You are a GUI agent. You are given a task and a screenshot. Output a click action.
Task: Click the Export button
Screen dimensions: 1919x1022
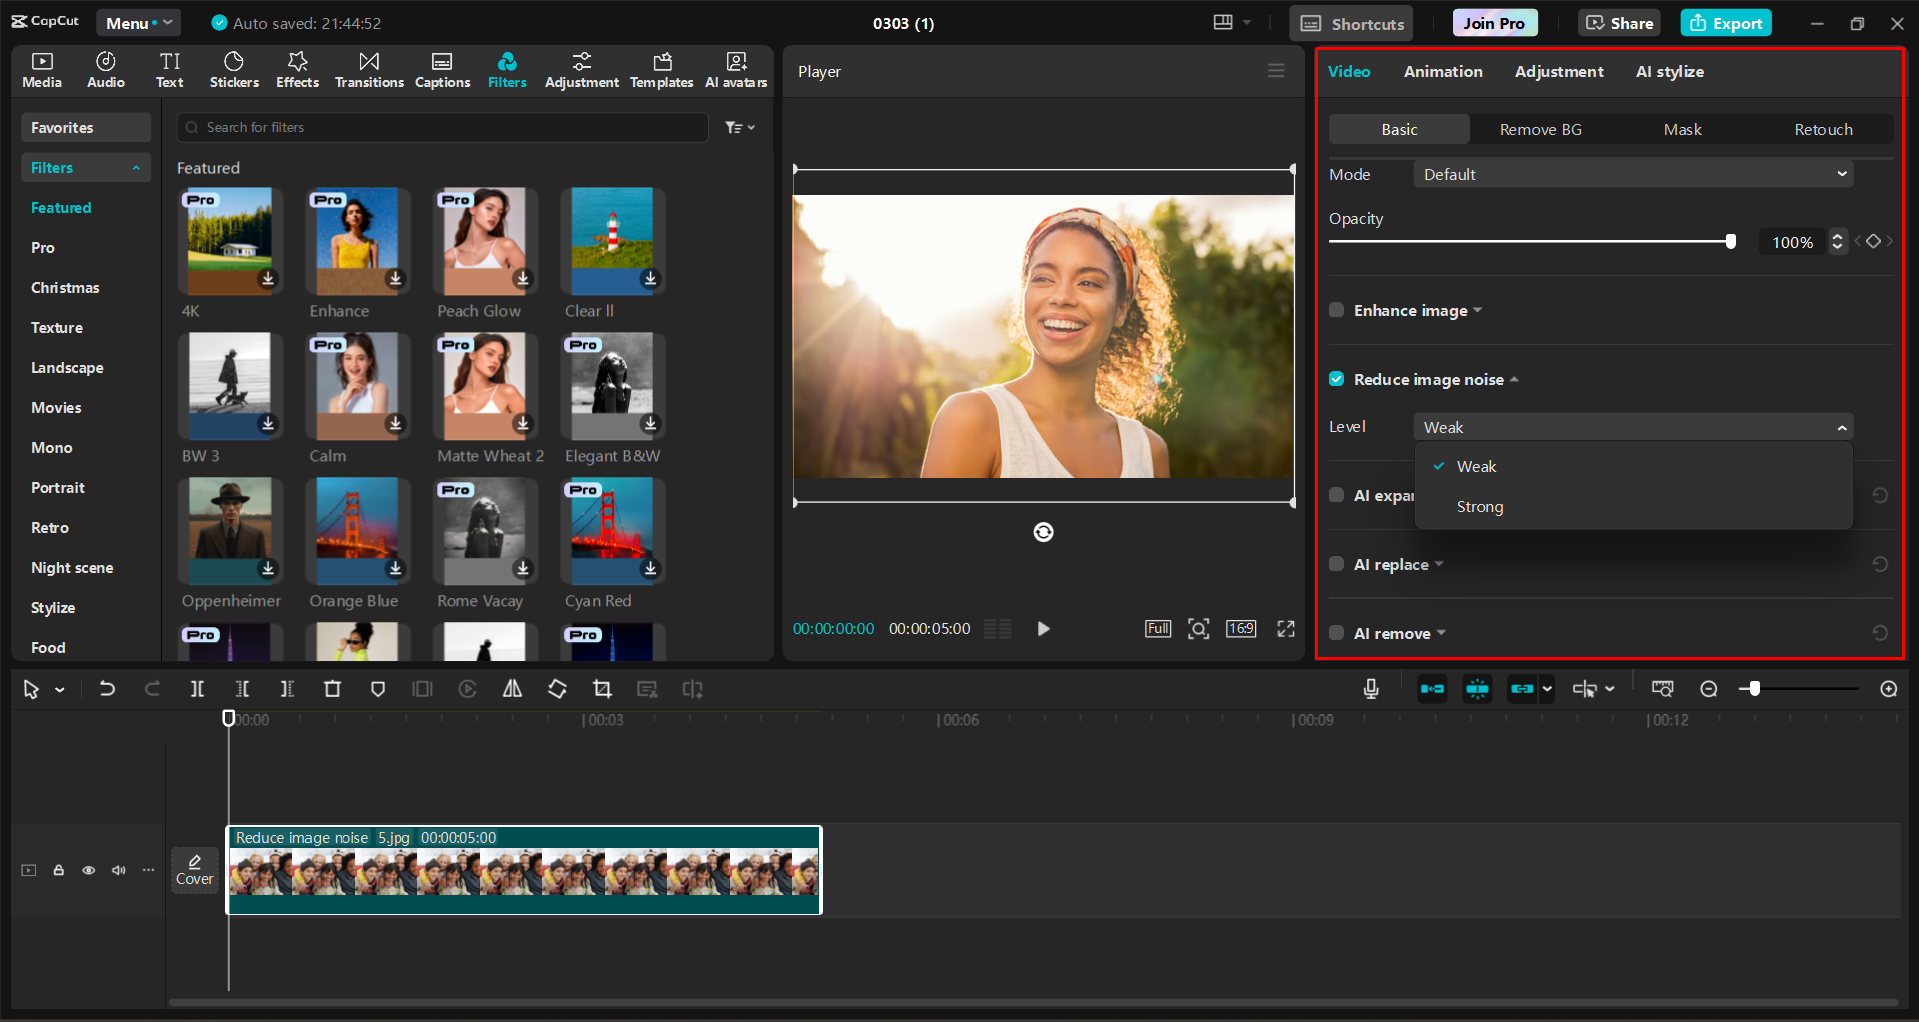(1726, 23)
